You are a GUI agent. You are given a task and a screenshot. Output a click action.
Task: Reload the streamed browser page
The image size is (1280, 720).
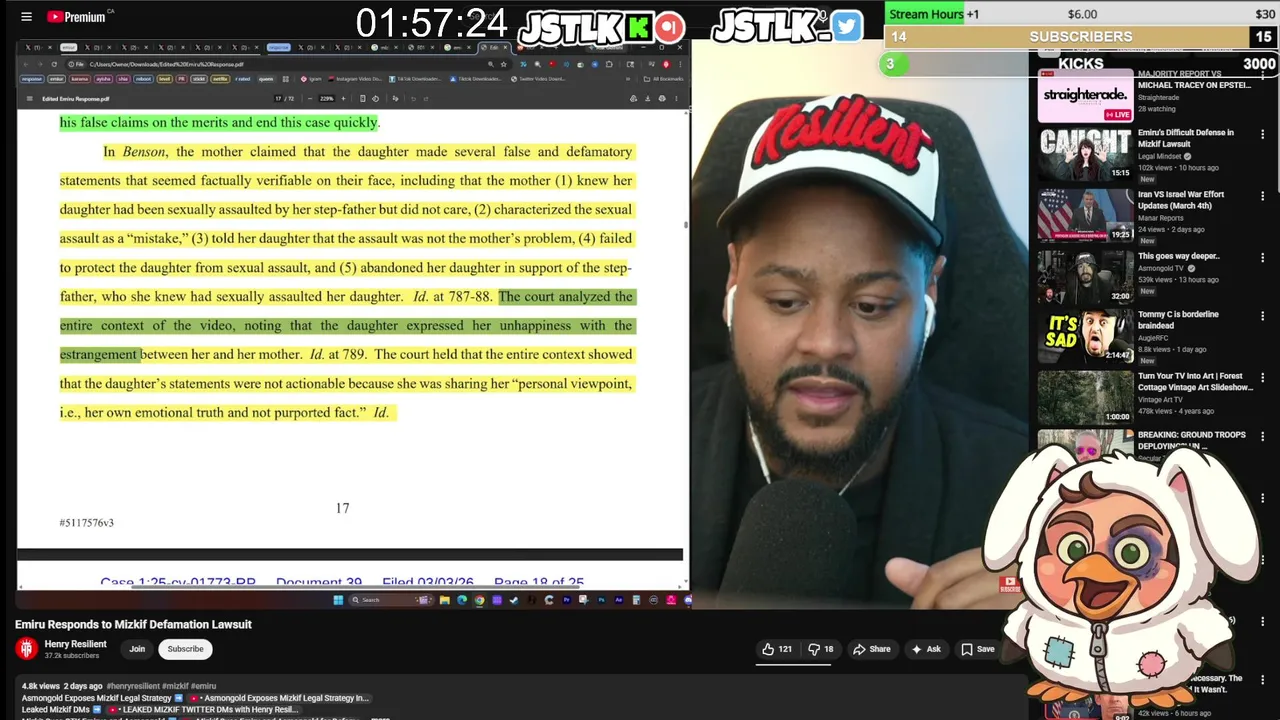click(x=54, y=64)
